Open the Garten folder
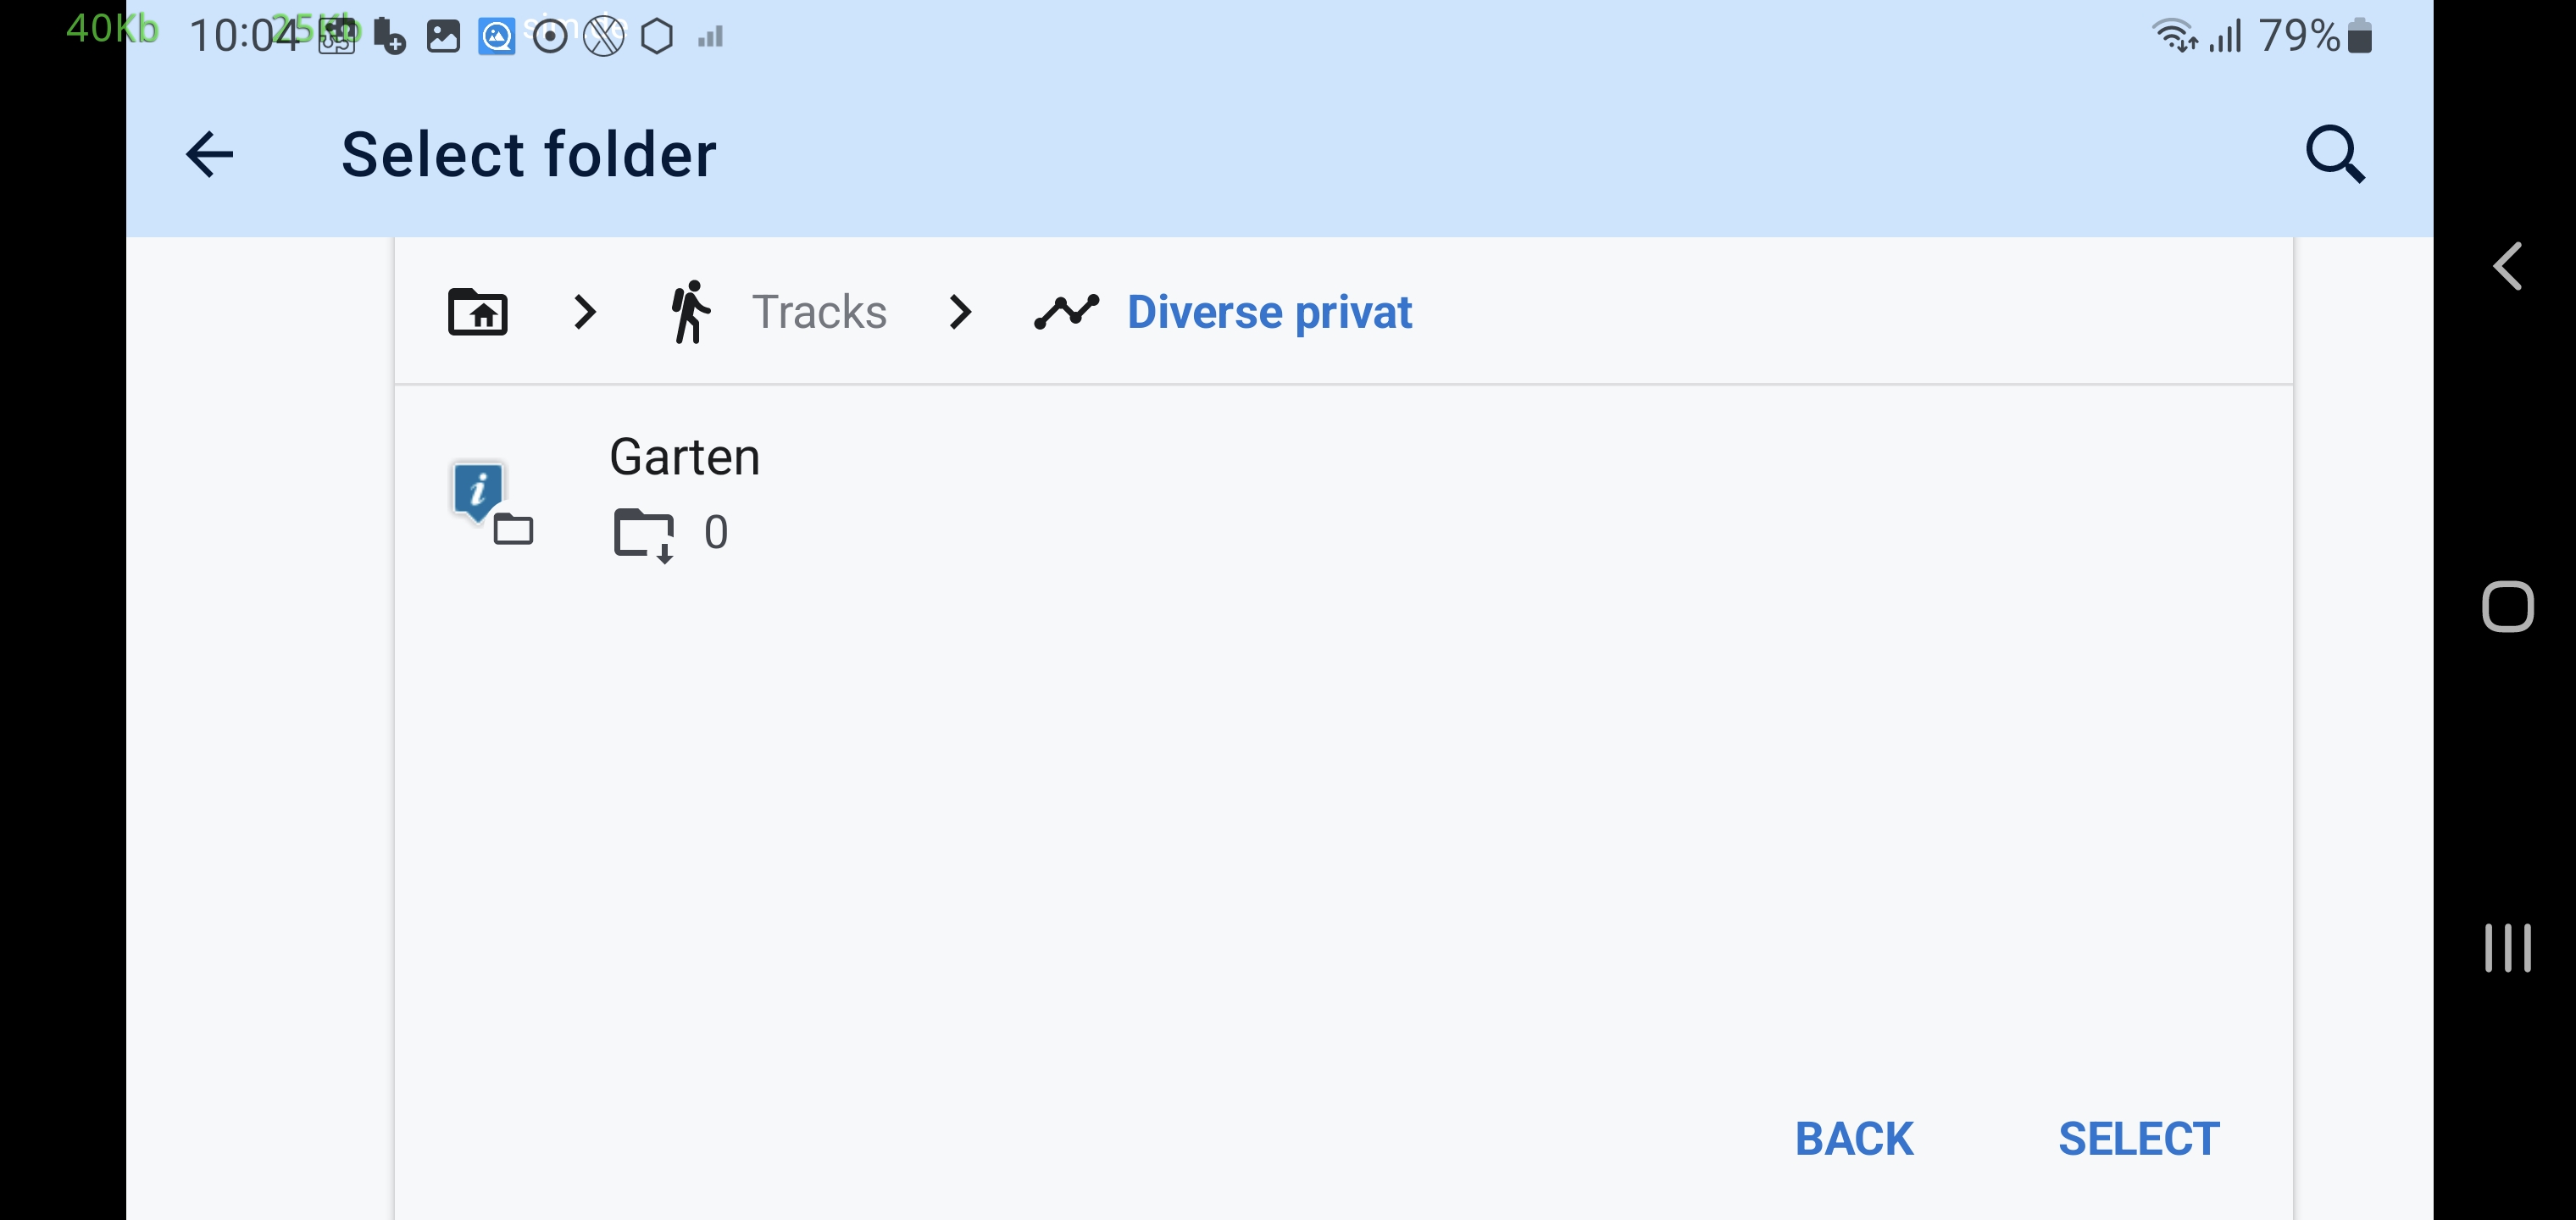This screenshot has height=1220, width=2576. [685, 458]
